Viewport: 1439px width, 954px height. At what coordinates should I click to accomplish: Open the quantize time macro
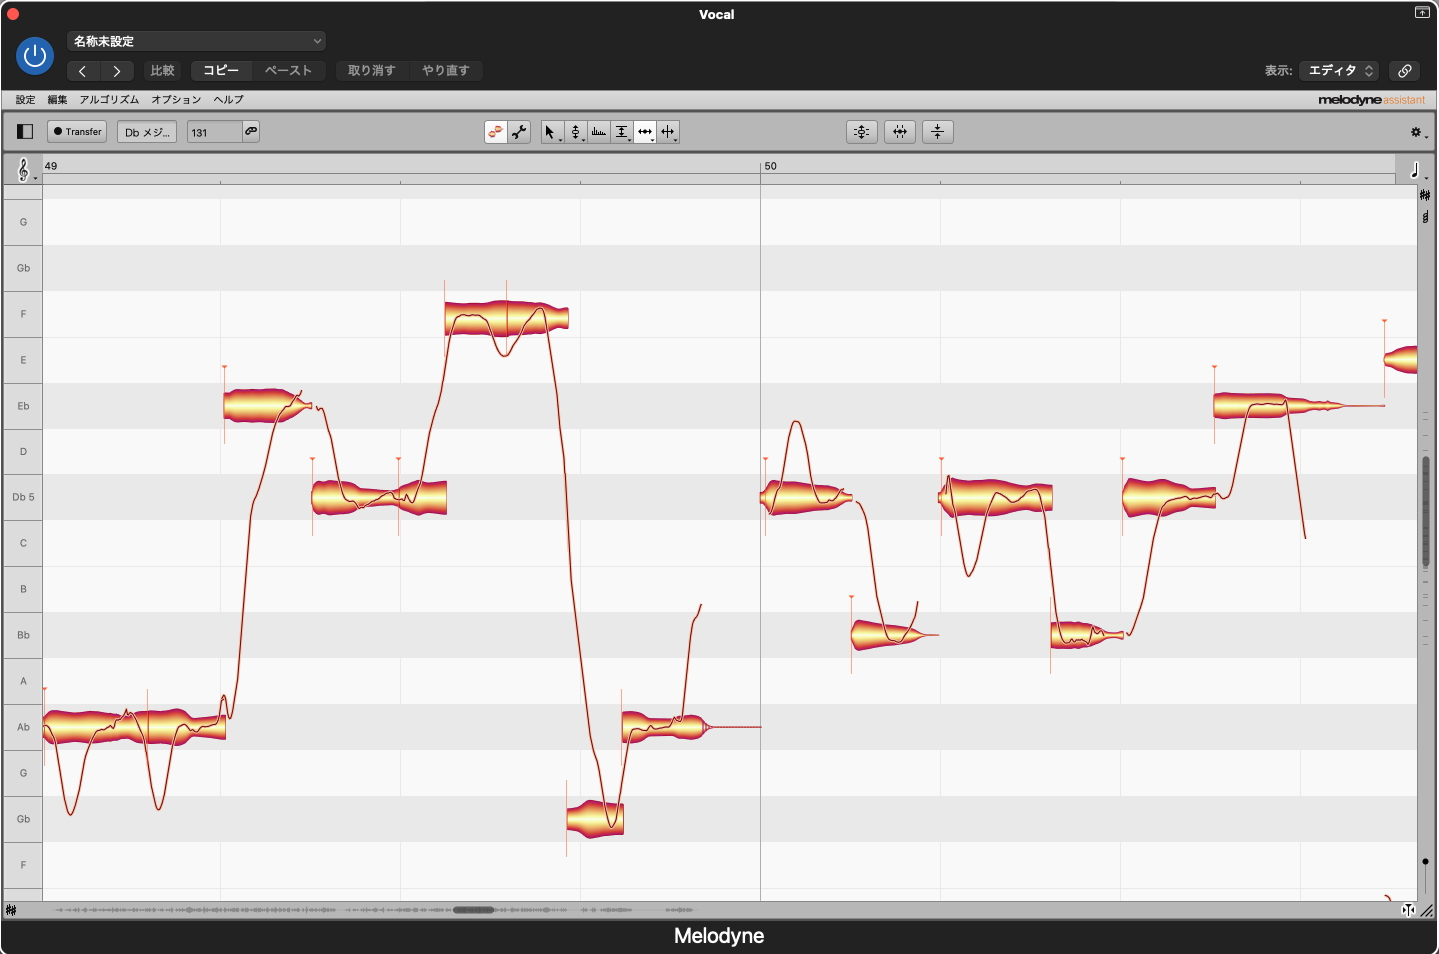(x=900, y=132)
